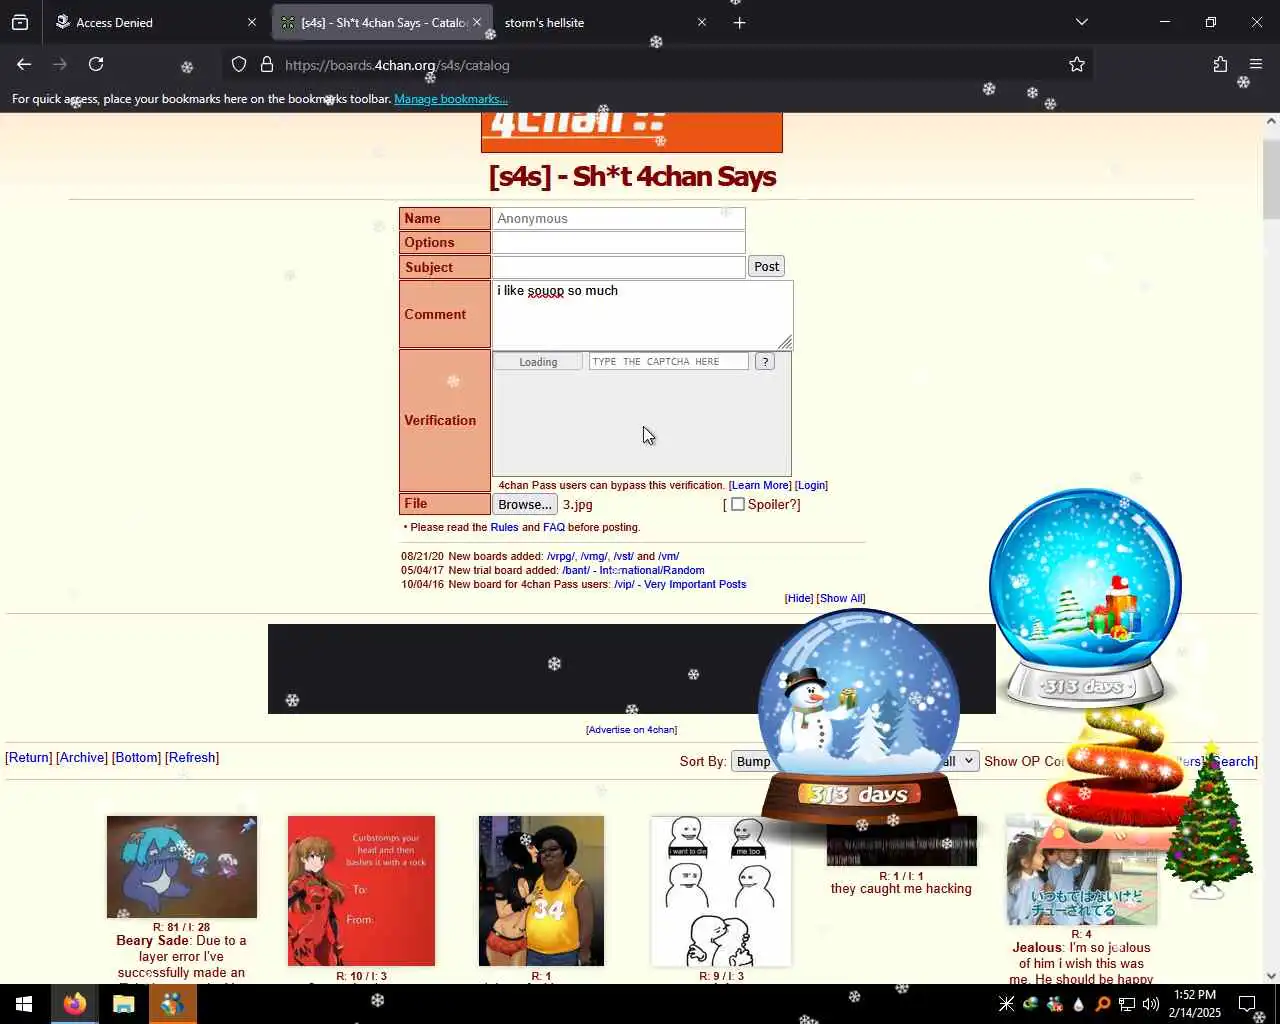Screen dimensions: 1280x1024
Task: Open the network tray icon
Action: tap(1127, 1004)
